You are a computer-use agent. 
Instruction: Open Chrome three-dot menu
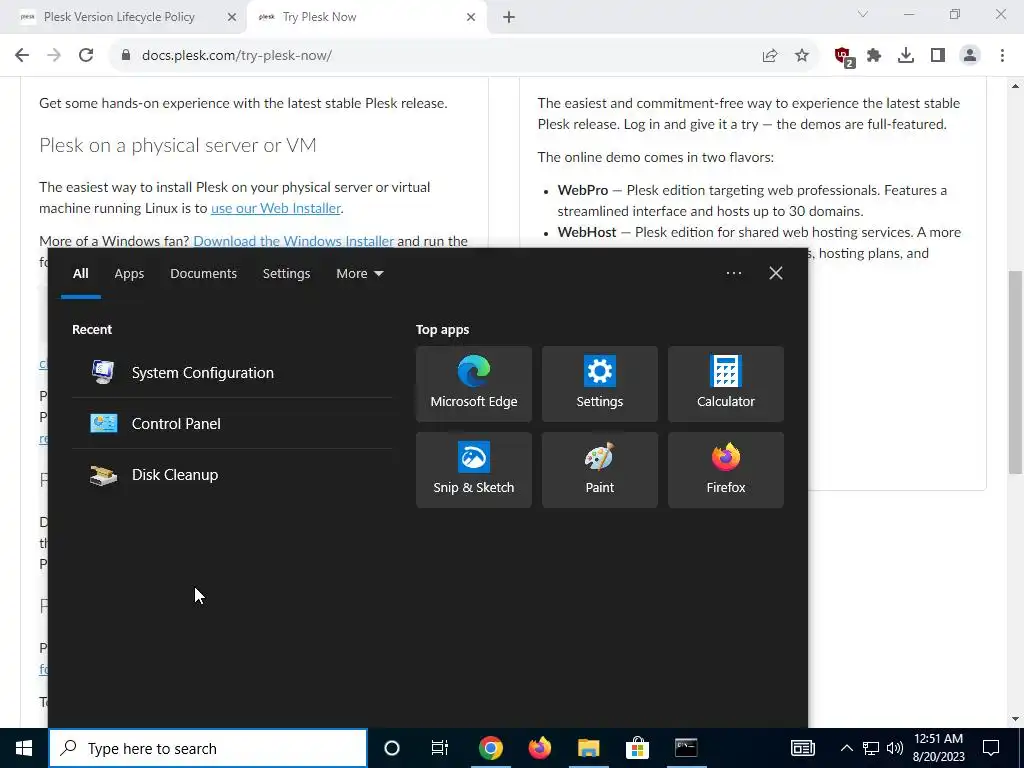(1002, 56)
